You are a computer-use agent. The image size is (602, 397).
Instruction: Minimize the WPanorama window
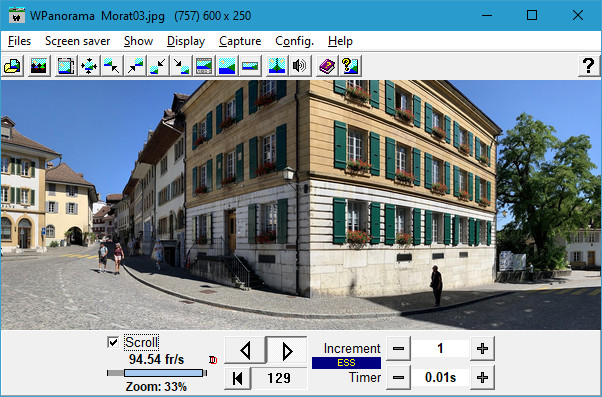487,15
